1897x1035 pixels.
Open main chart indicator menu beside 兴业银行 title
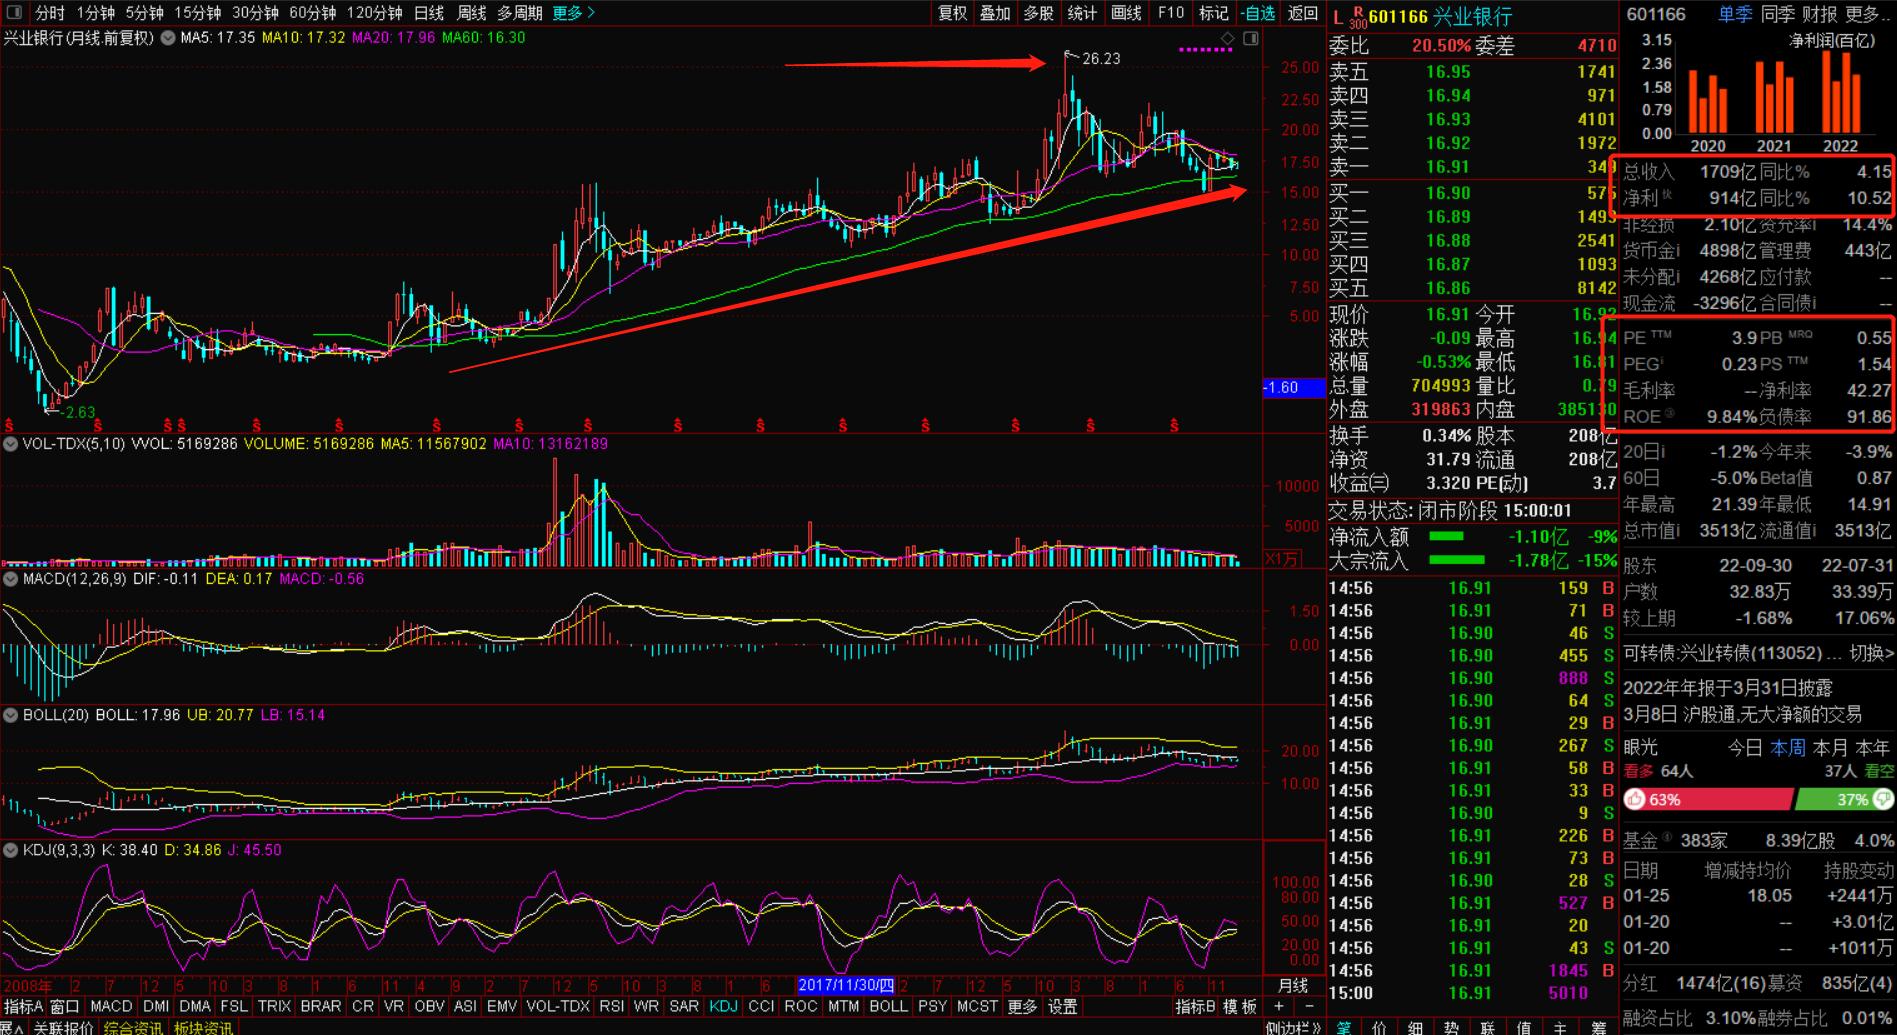click(168, 38)
